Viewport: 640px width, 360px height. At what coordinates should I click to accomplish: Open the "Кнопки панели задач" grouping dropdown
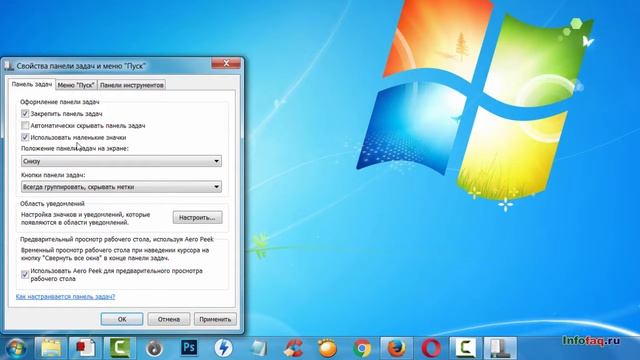coord(121,187)
